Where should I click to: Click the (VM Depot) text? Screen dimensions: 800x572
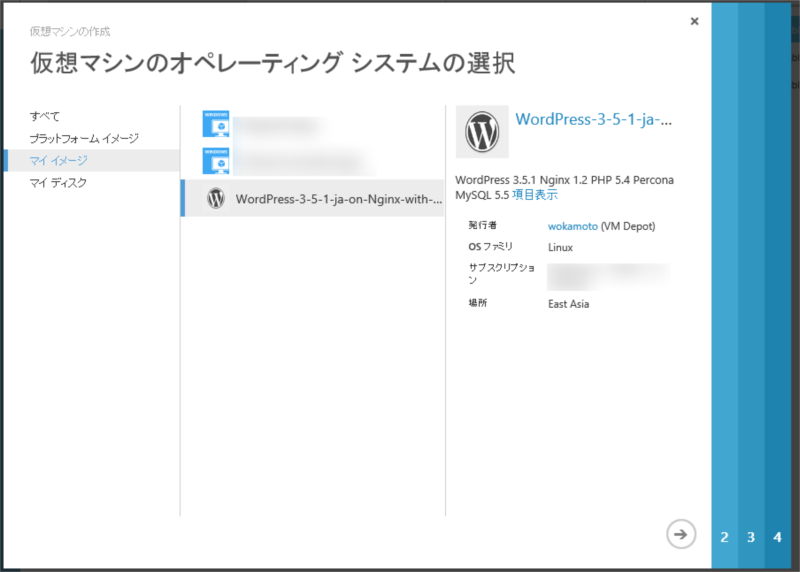tap(628, 227)
